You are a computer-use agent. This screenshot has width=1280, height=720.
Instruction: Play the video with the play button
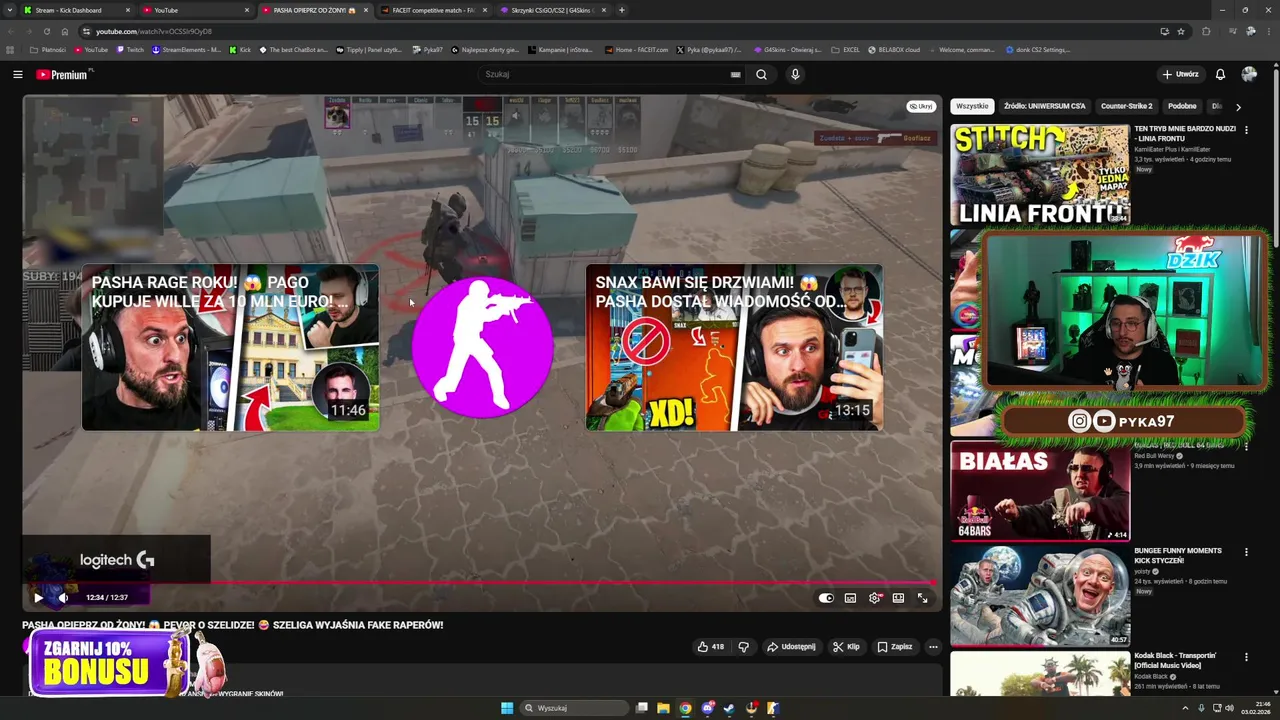[x=38, y=598]
